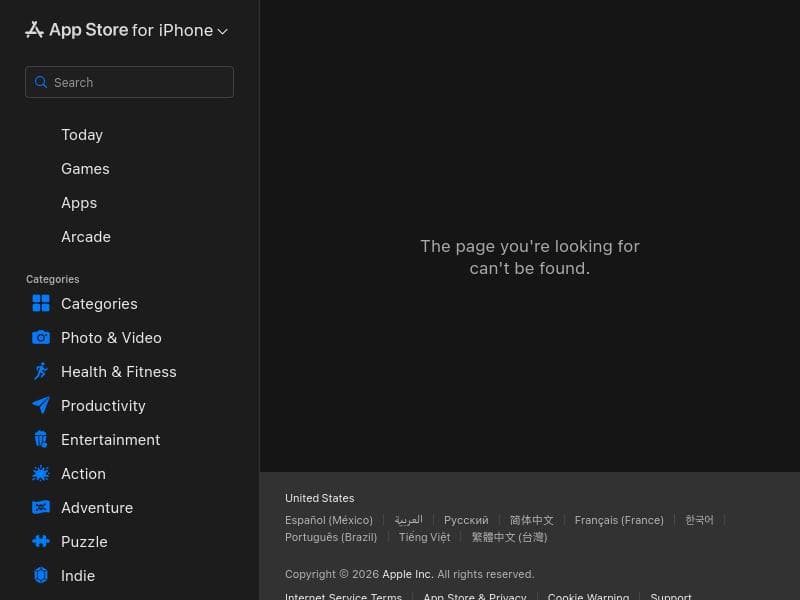The image size is (800, 600).
Task: Click the Adventure map icon
Action: (x=41, y=507)
